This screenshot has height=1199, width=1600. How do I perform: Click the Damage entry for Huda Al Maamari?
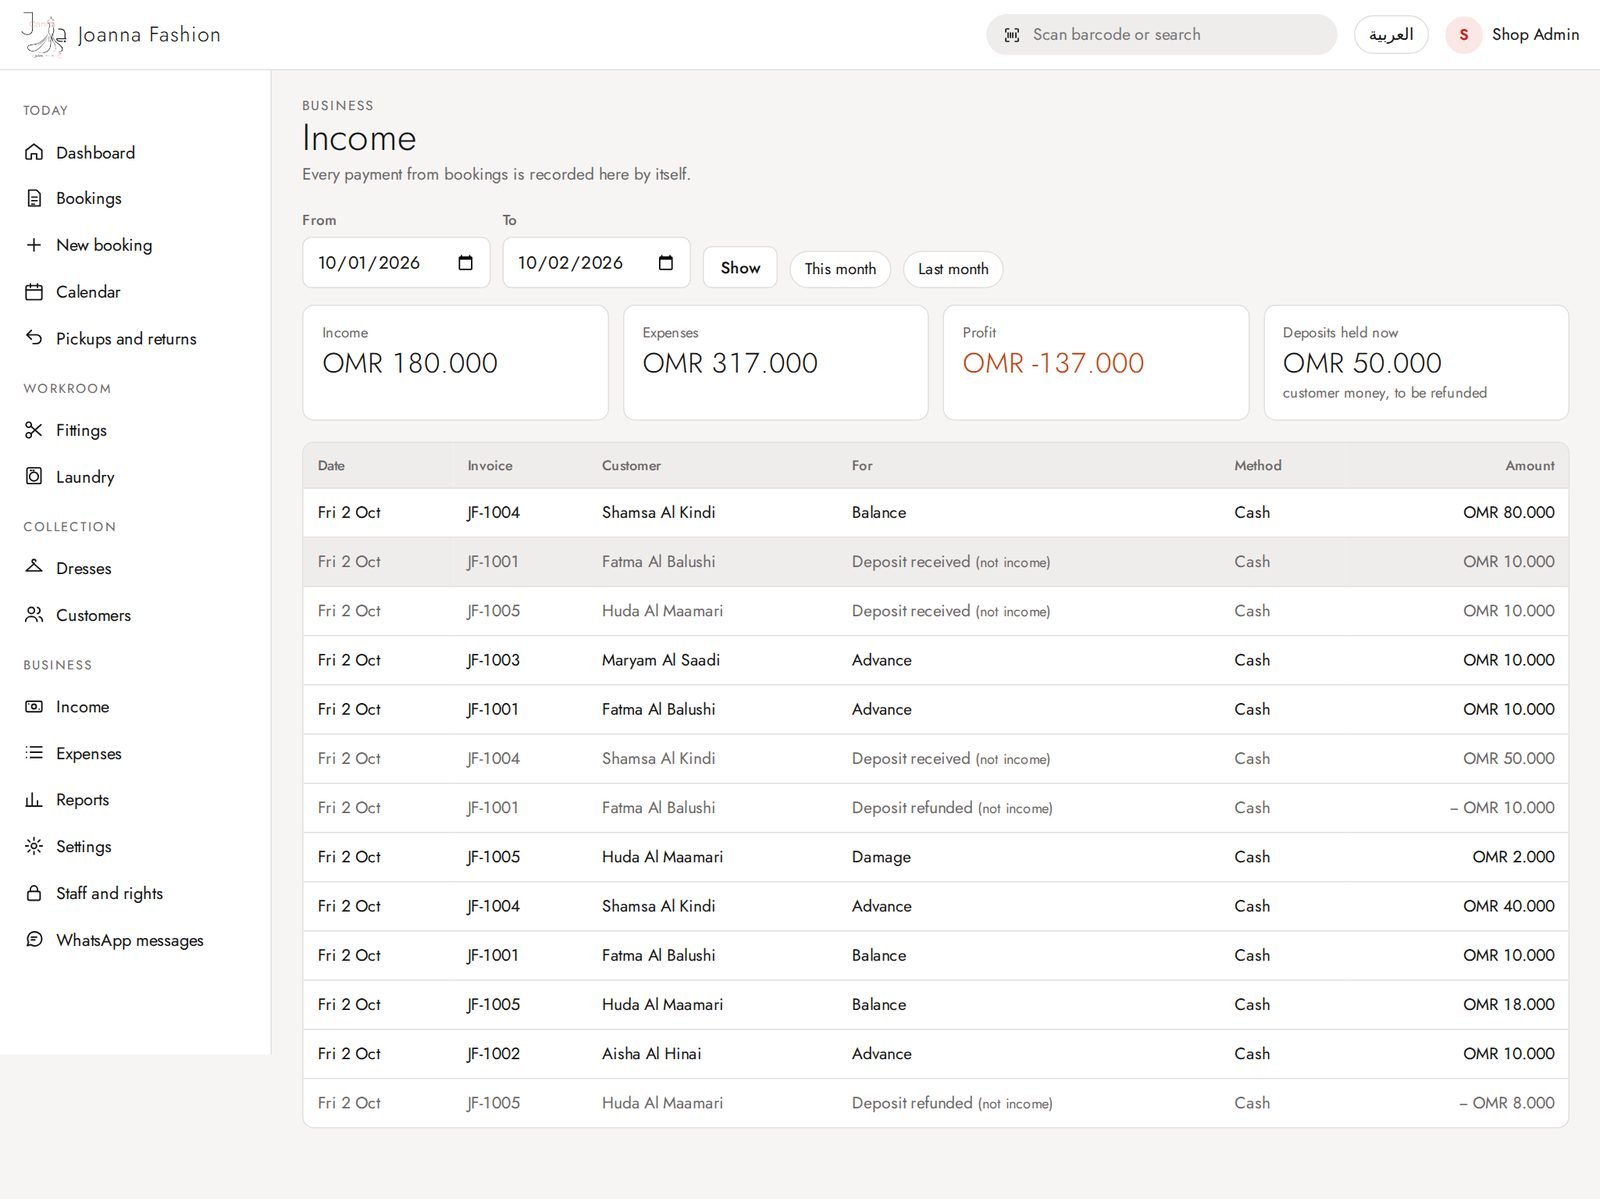tap(881, 857)
